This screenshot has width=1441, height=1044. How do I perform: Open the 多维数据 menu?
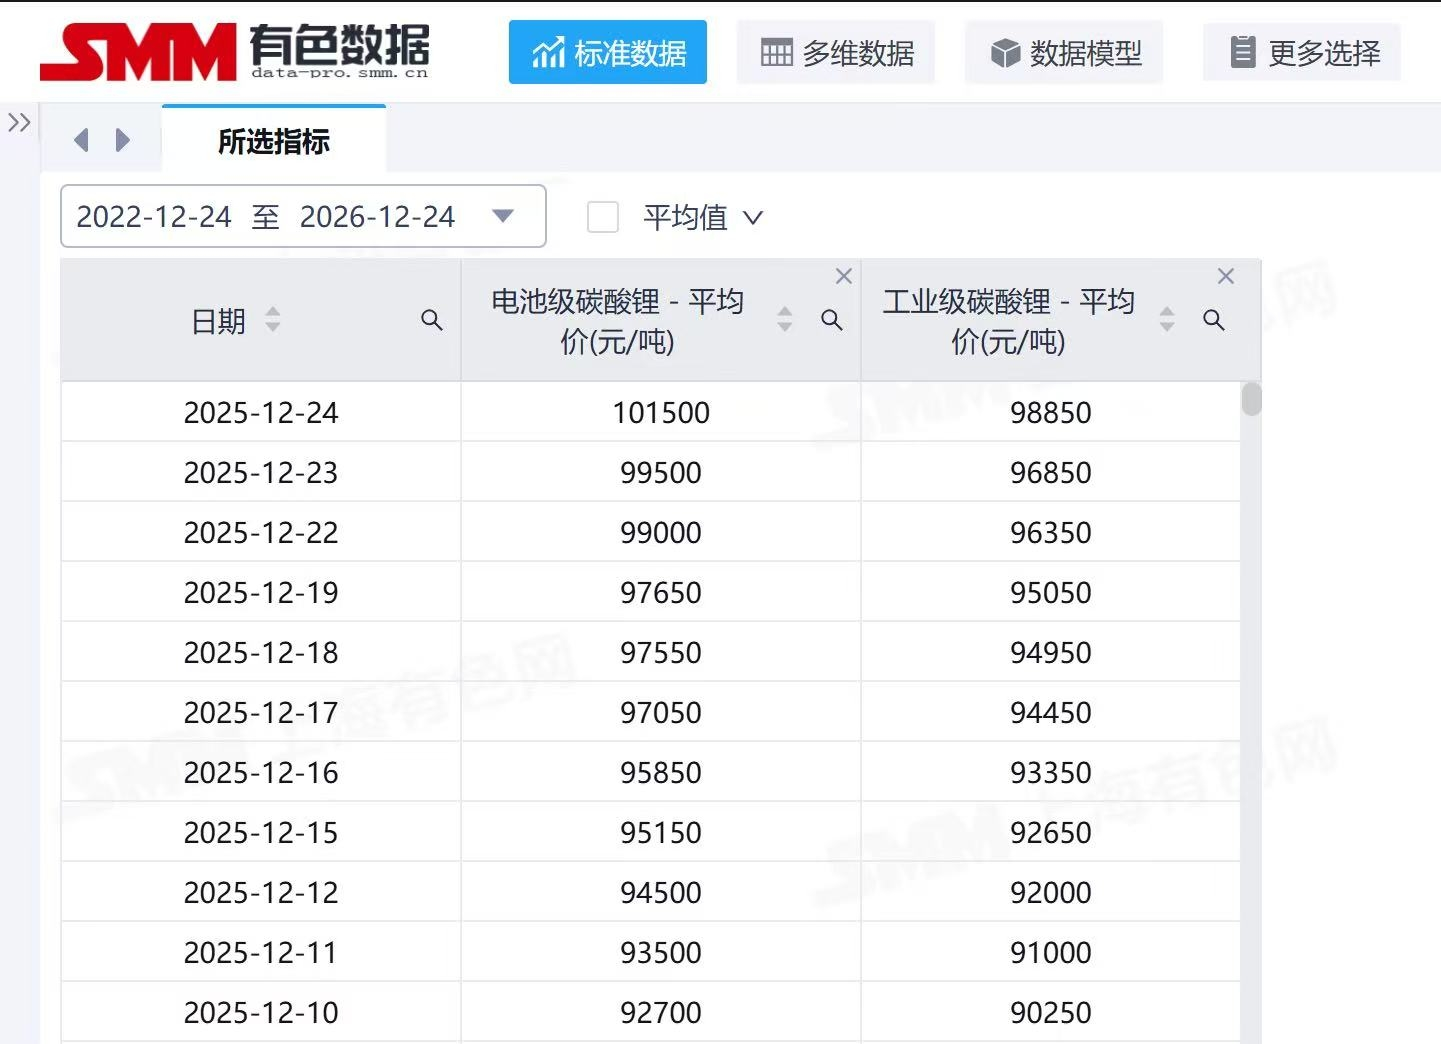836,52
